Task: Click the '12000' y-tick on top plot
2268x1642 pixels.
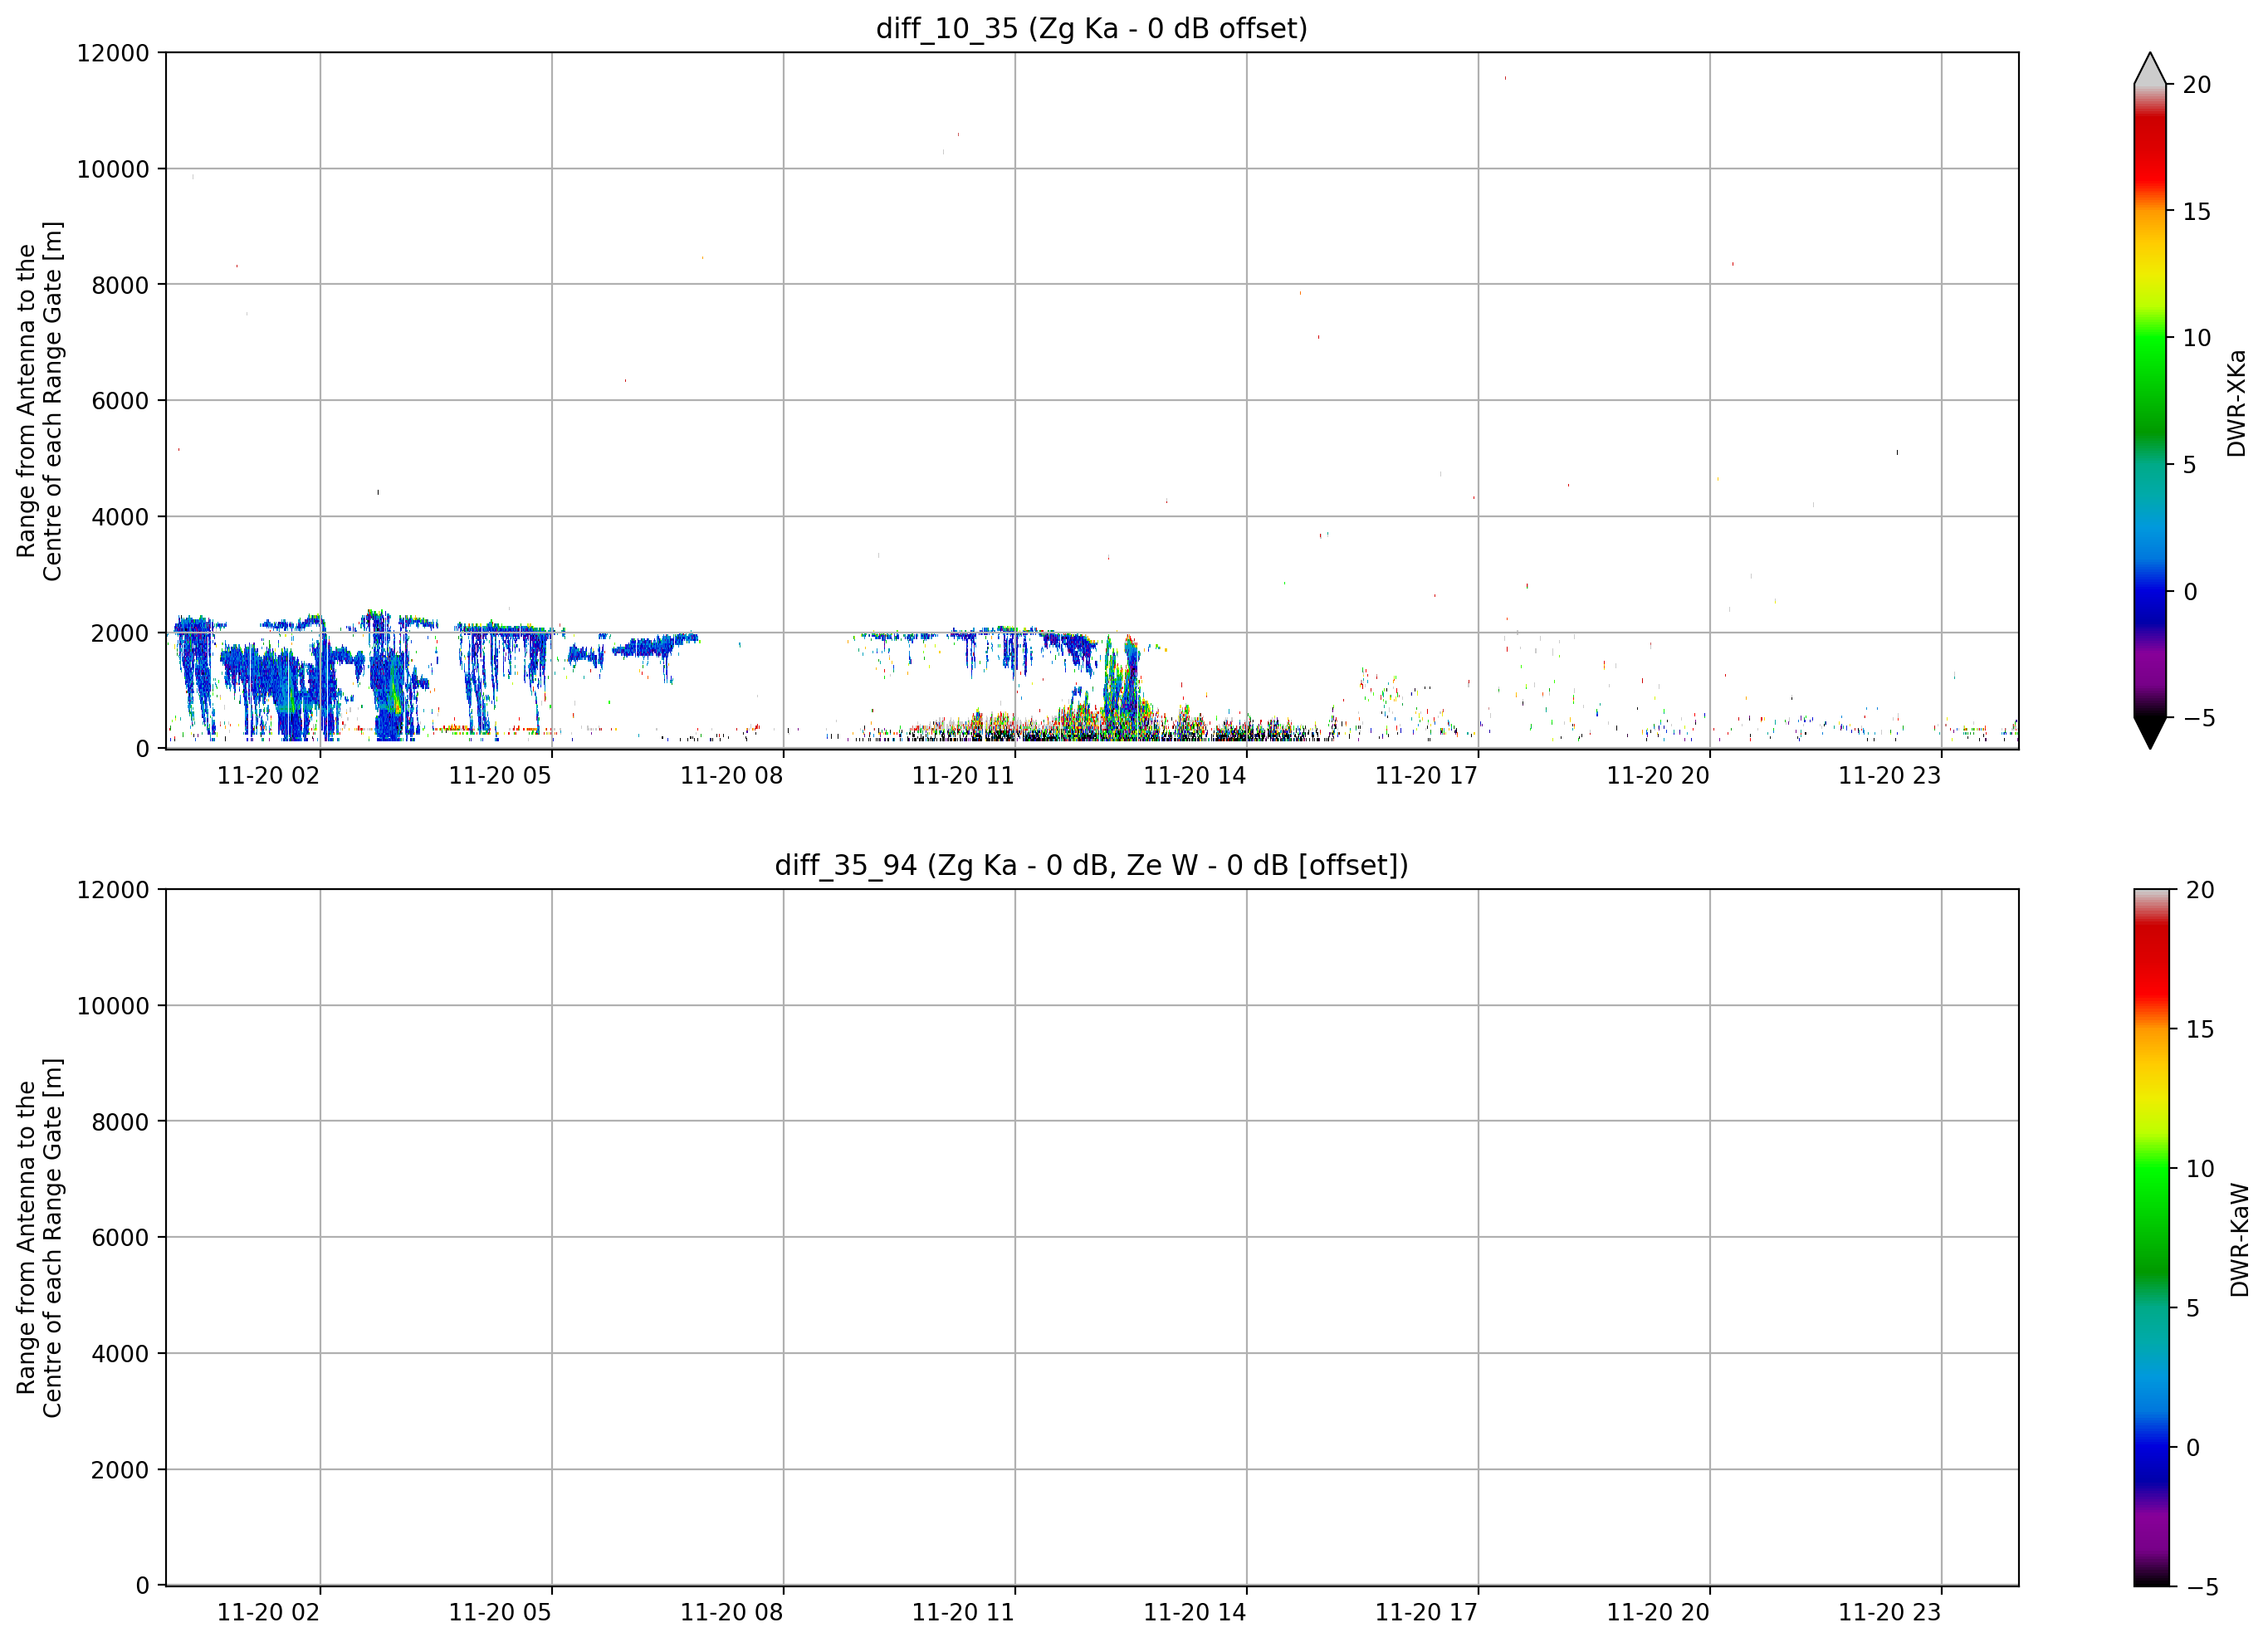Action: coord(113,53)
